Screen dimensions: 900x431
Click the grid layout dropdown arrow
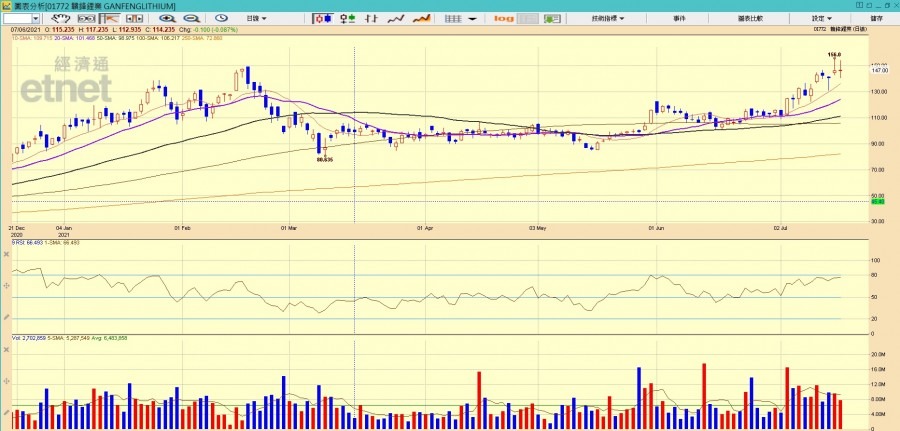(471, 18)
